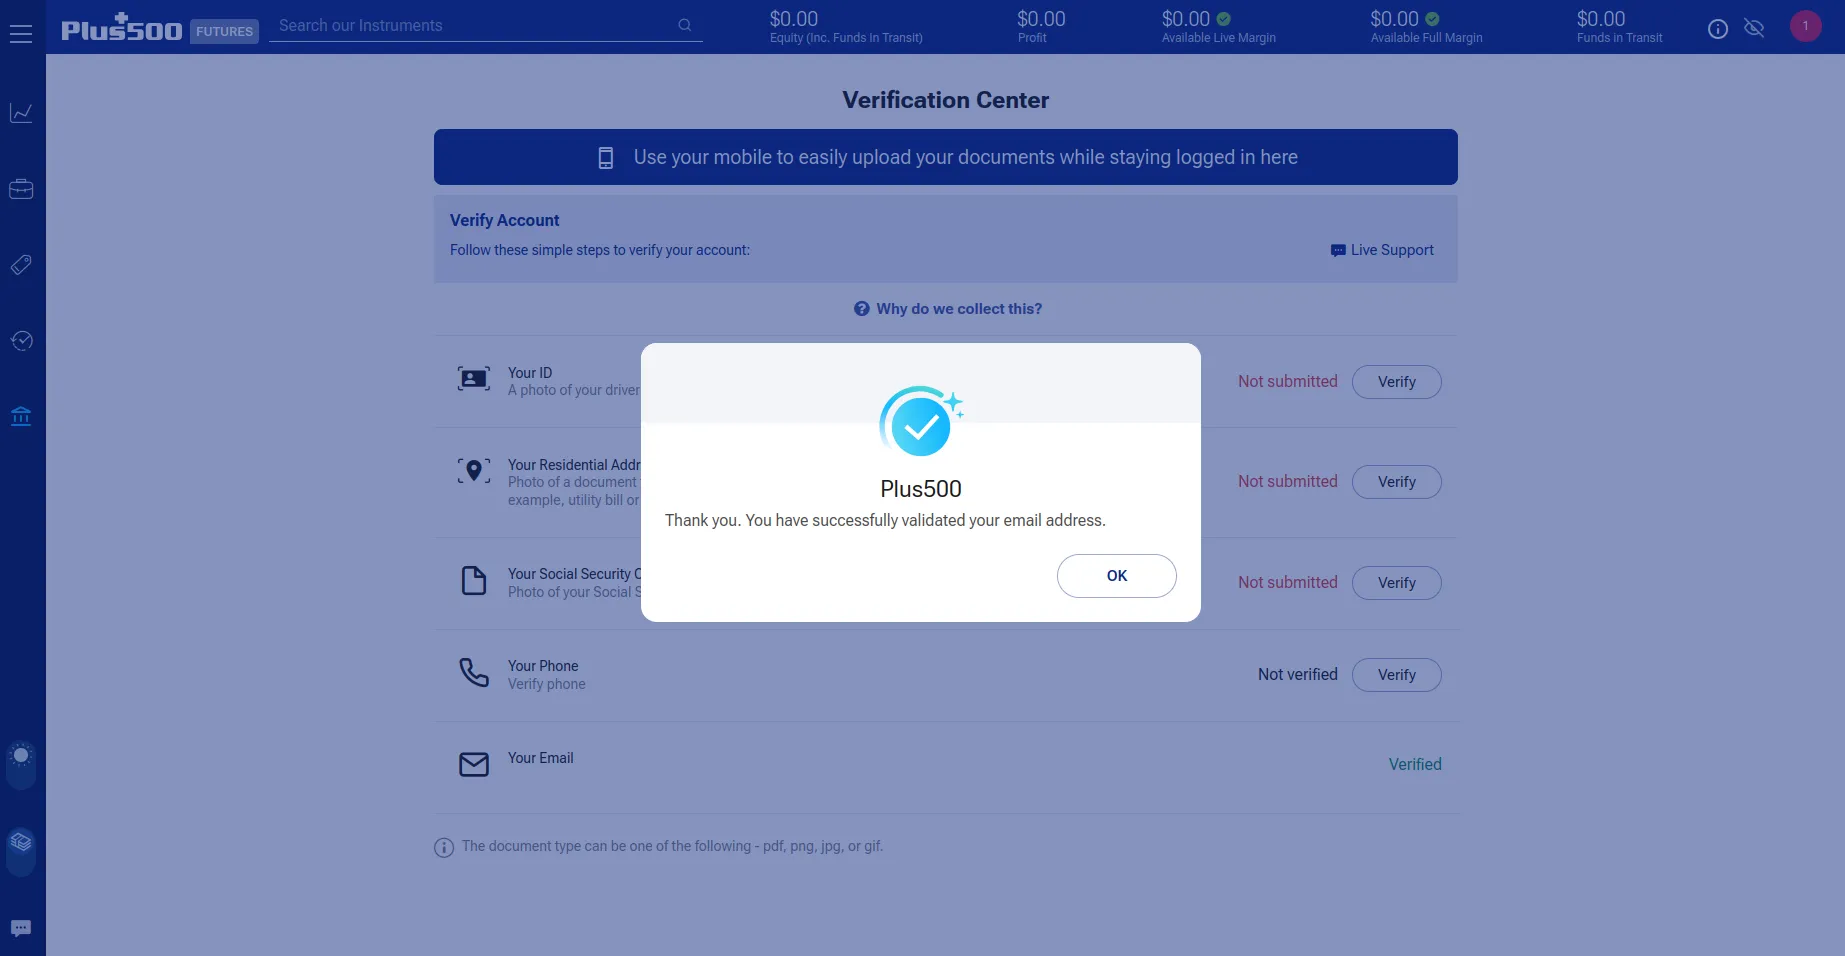Click the Profit $0.00 value
This screenshot has width=1845, height=956.
pyautogui.click(x=1041, y=19)
